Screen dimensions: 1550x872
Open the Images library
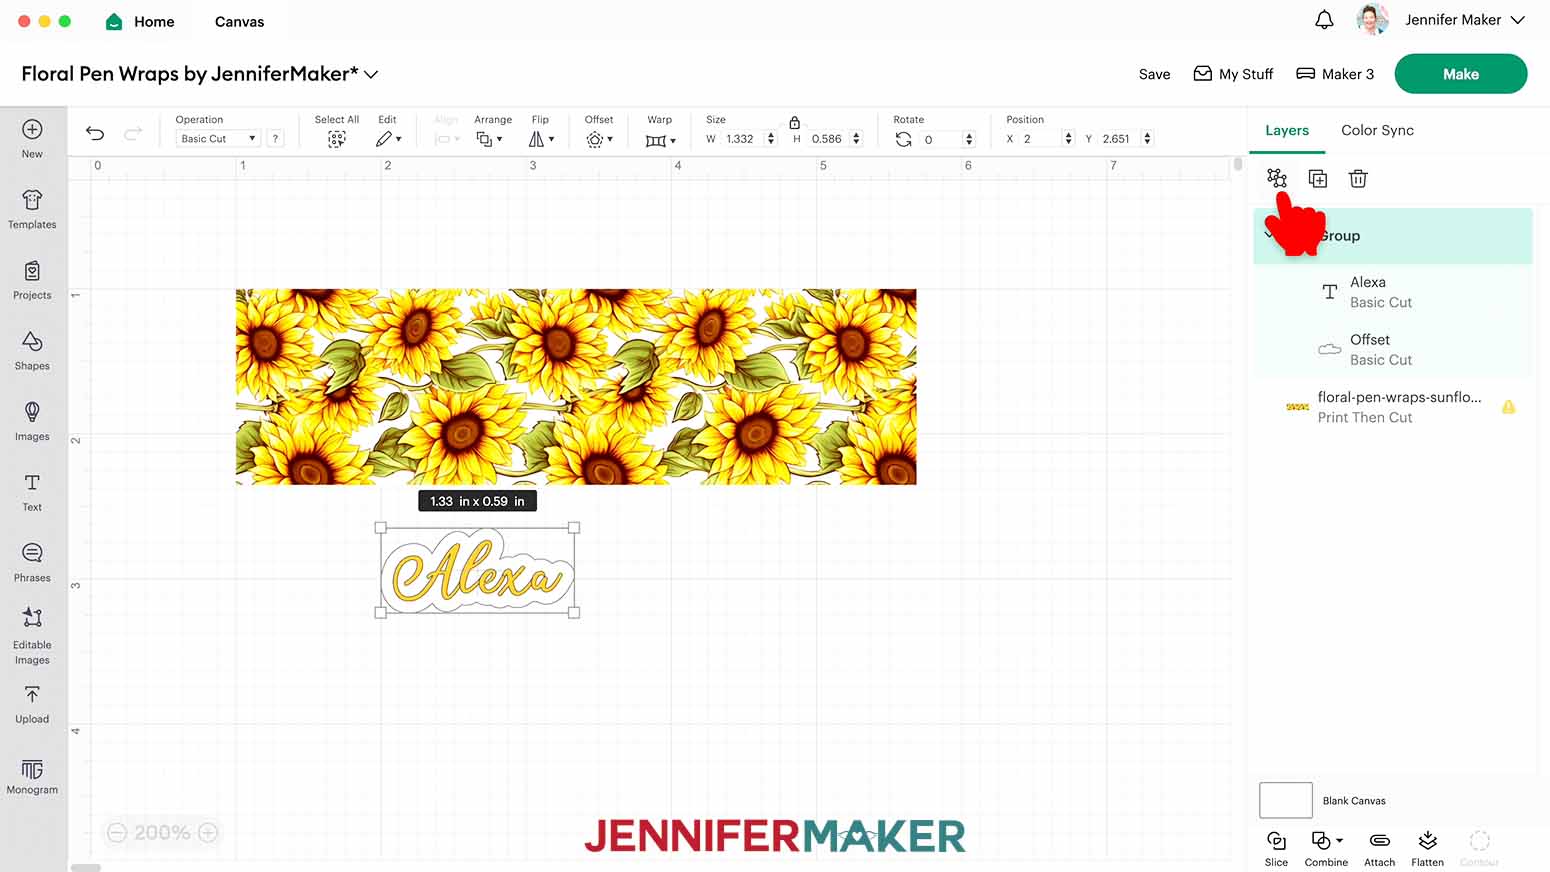tap(32, 422)
